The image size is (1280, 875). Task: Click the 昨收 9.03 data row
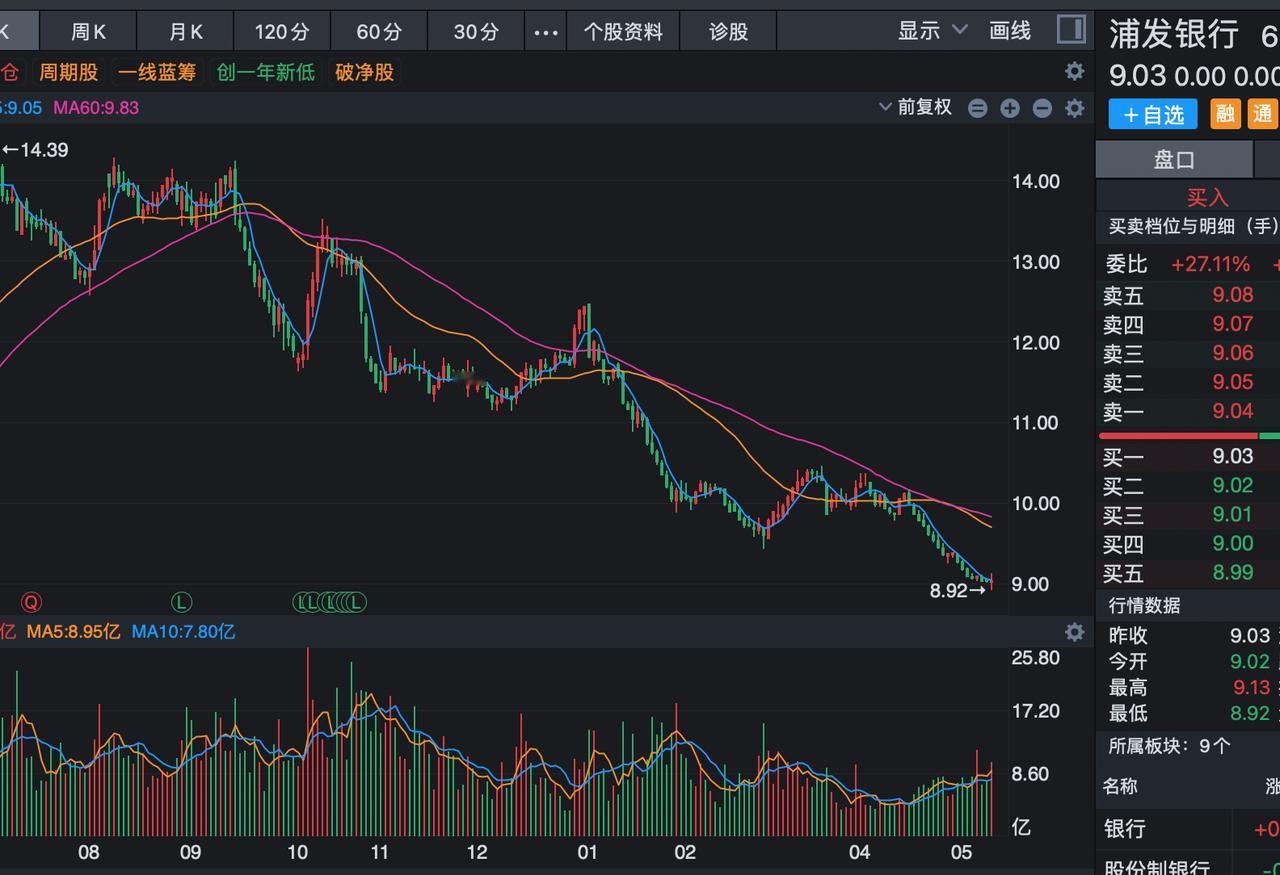1188,636
